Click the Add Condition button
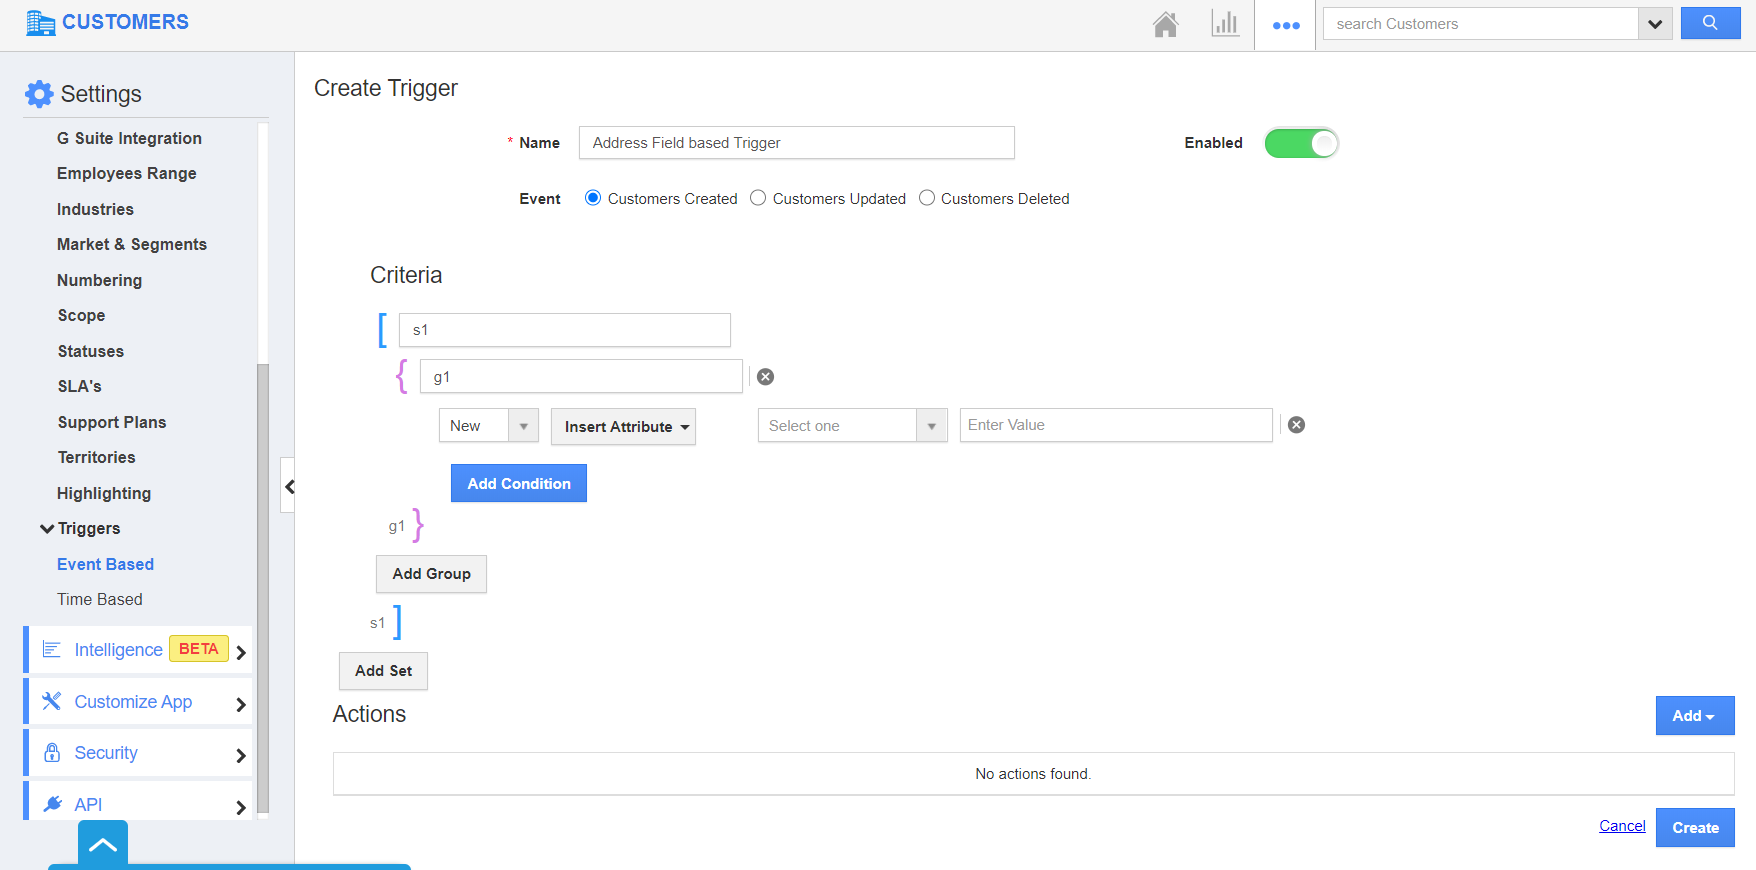 [x=518, y=483]
